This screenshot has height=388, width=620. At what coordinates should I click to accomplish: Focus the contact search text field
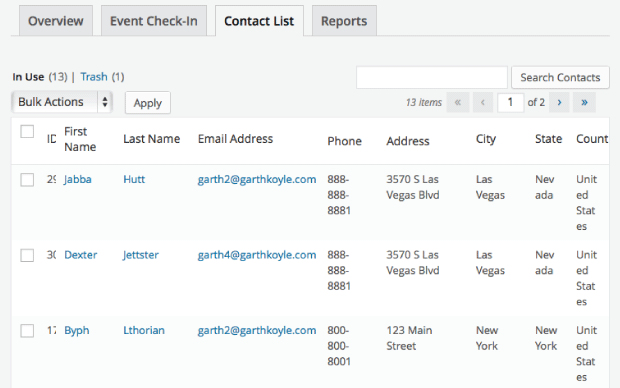[x=432, y=78]
